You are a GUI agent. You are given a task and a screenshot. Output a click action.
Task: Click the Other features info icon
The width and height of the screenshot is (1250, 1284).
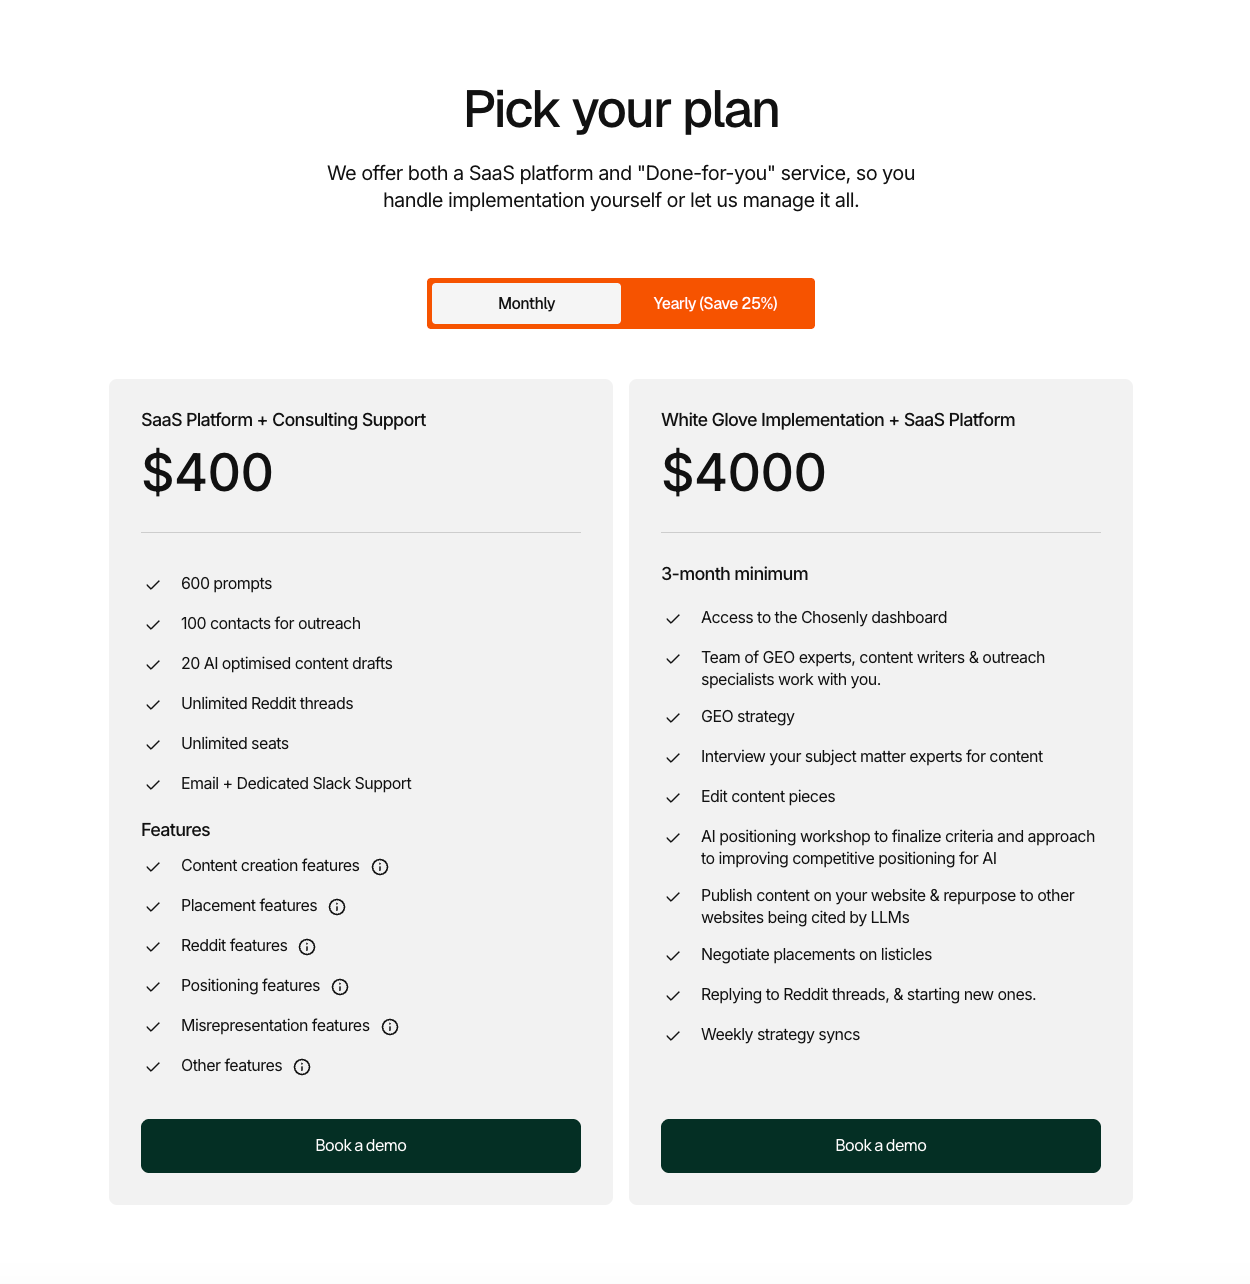pyautogui.click(x=302, y=1067)
